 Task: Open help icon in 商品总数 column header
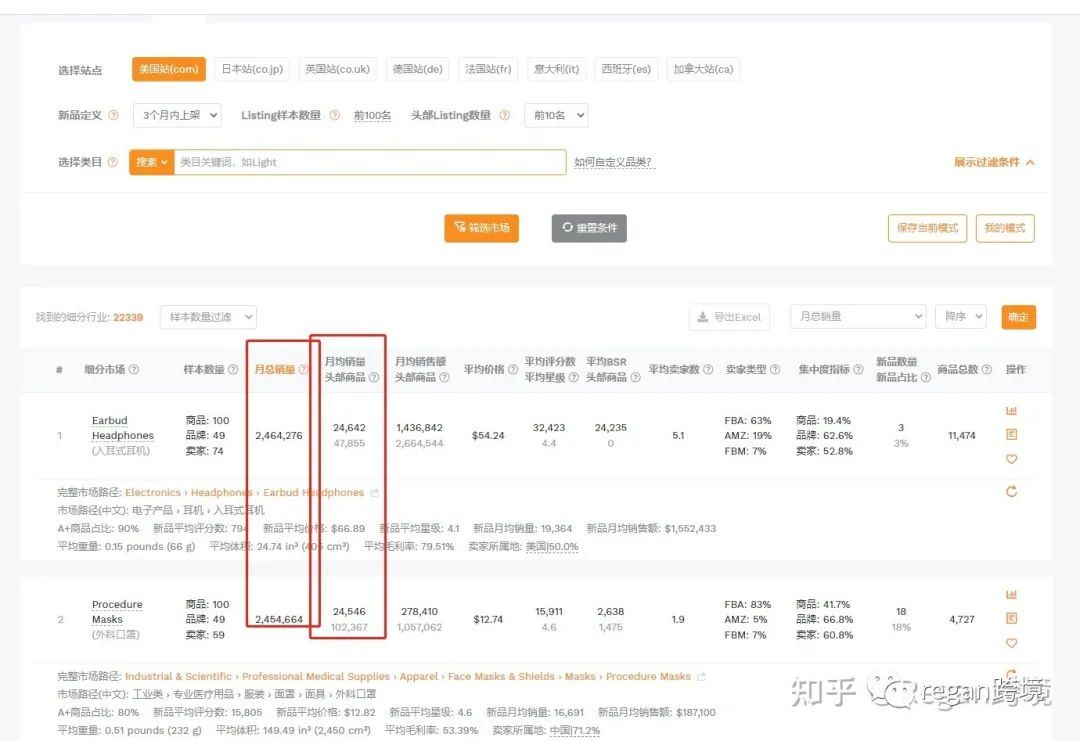click(x=987, y=369)
